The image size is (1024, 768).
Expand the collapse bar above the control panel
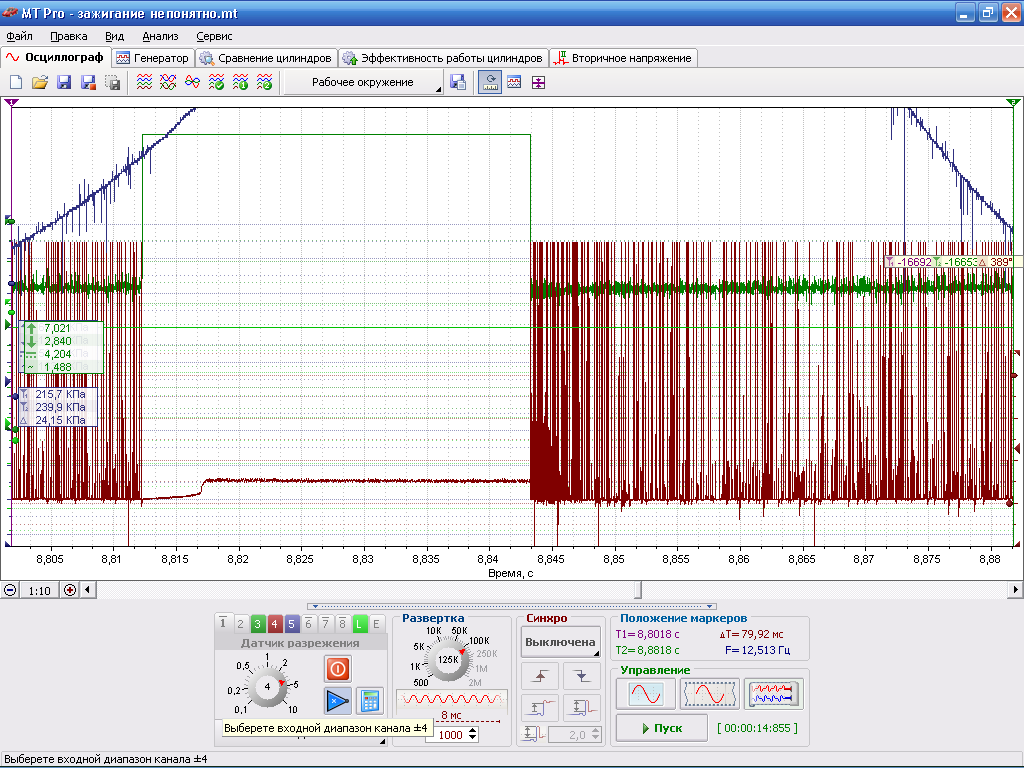click(512, 606)
